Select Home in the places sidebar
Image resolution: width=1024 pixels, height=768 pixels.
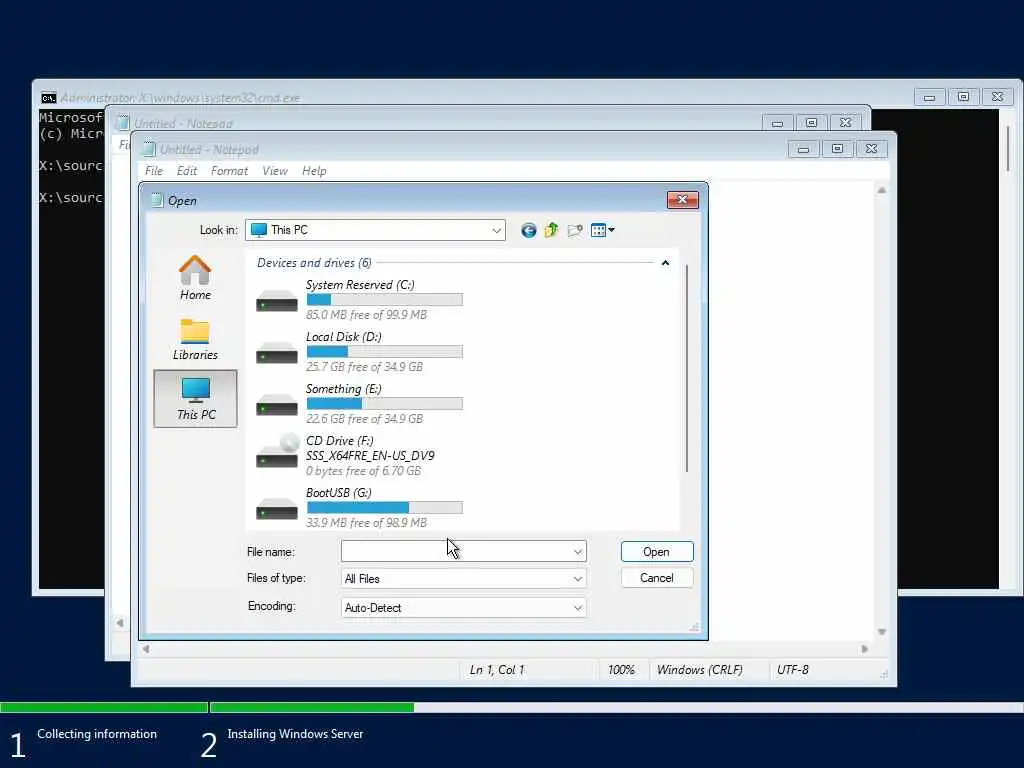[x=195, y=278]
